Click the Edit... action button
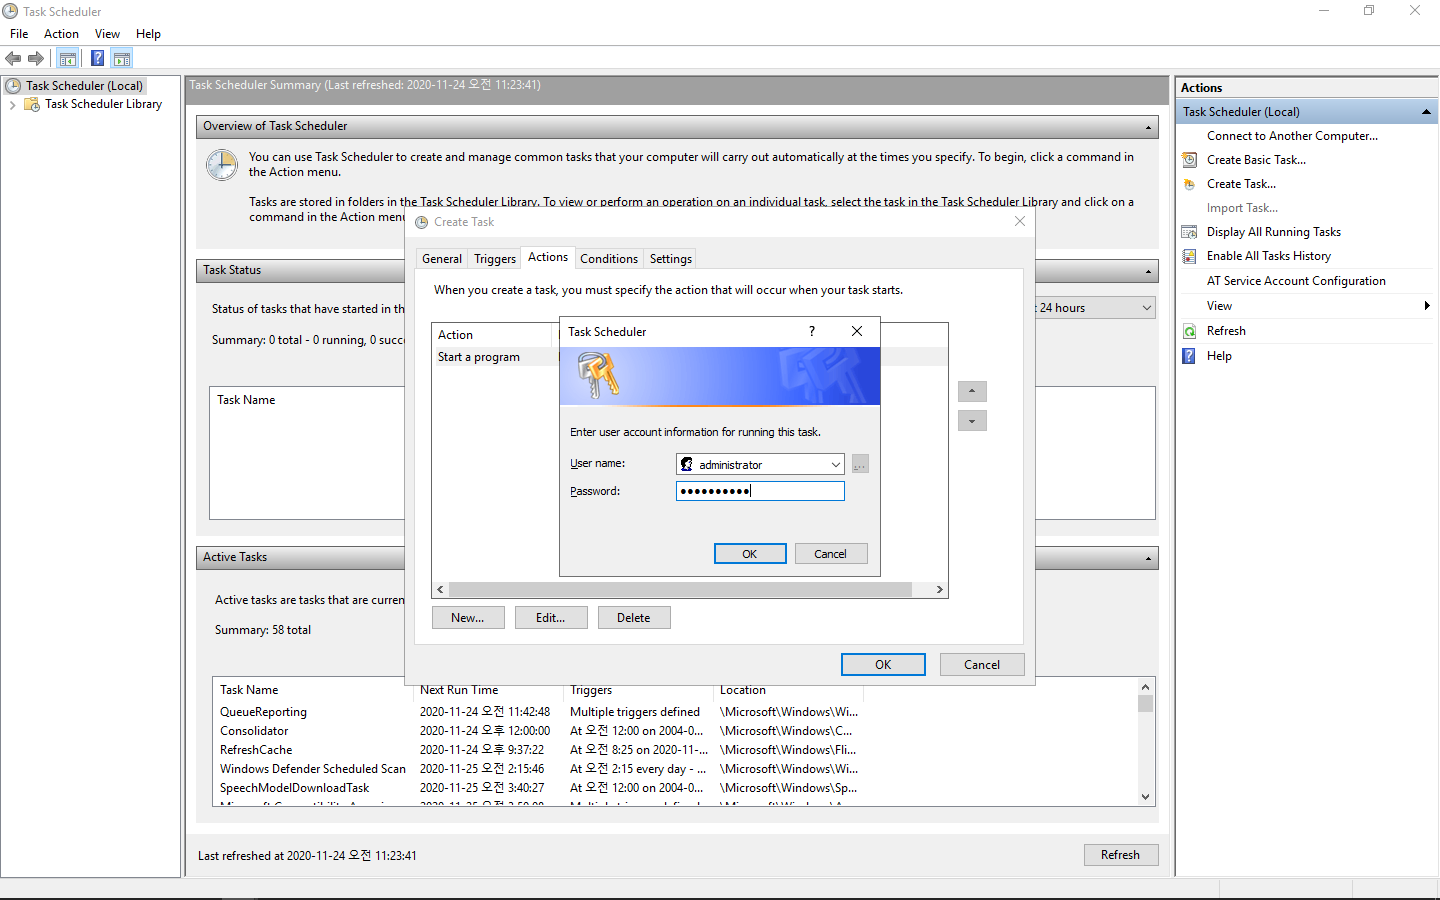The height and width of the screenshot is (900, 1440). point(551,618)
